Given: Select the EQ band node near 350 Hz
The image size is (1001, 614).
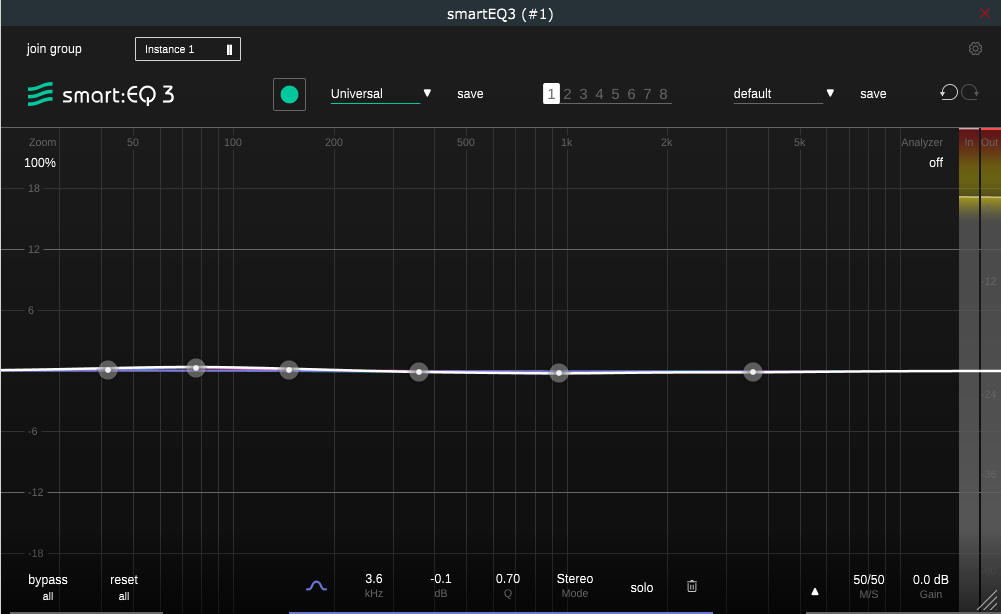Looking at the screenshot, I should (x=419, y=371).
